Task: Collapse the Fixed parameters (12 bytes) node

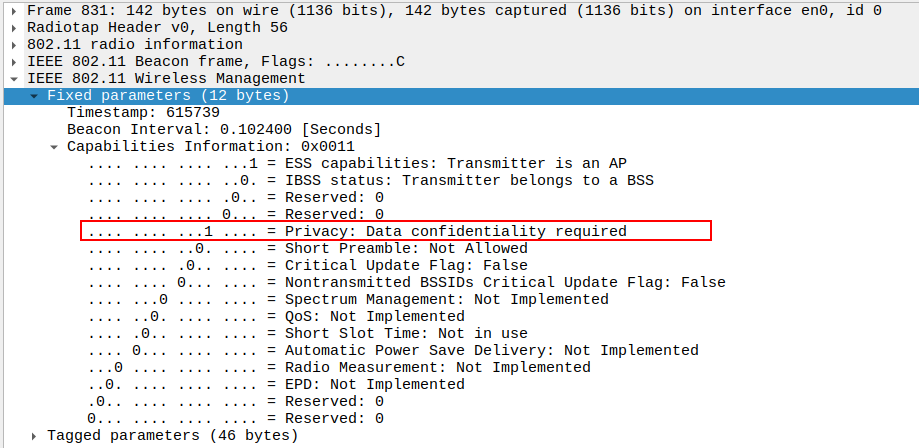Action: click(x=34, y=95)
